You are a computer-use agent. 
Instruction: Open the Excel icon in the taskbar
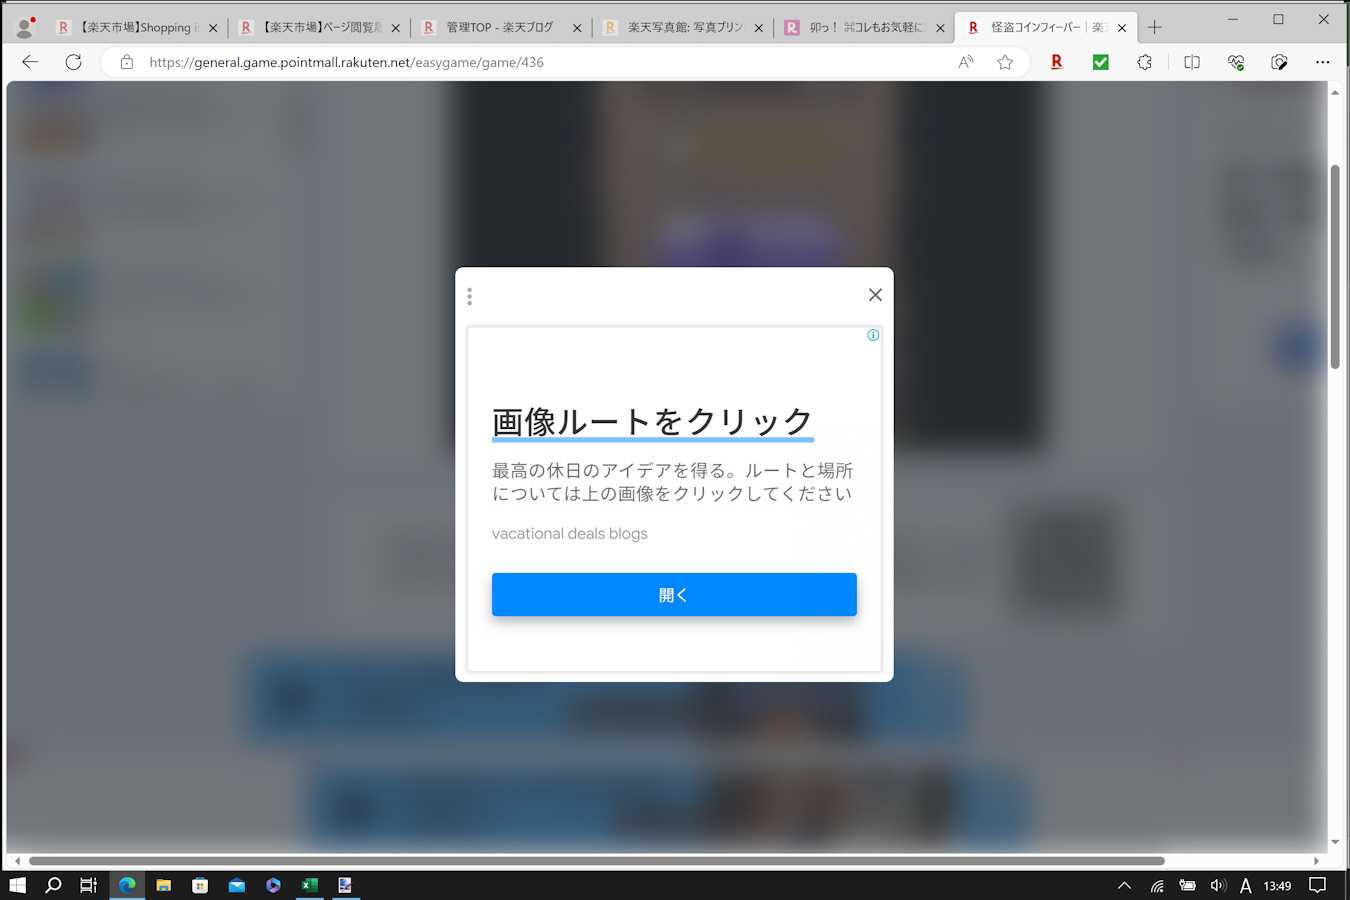click(309, 885)
